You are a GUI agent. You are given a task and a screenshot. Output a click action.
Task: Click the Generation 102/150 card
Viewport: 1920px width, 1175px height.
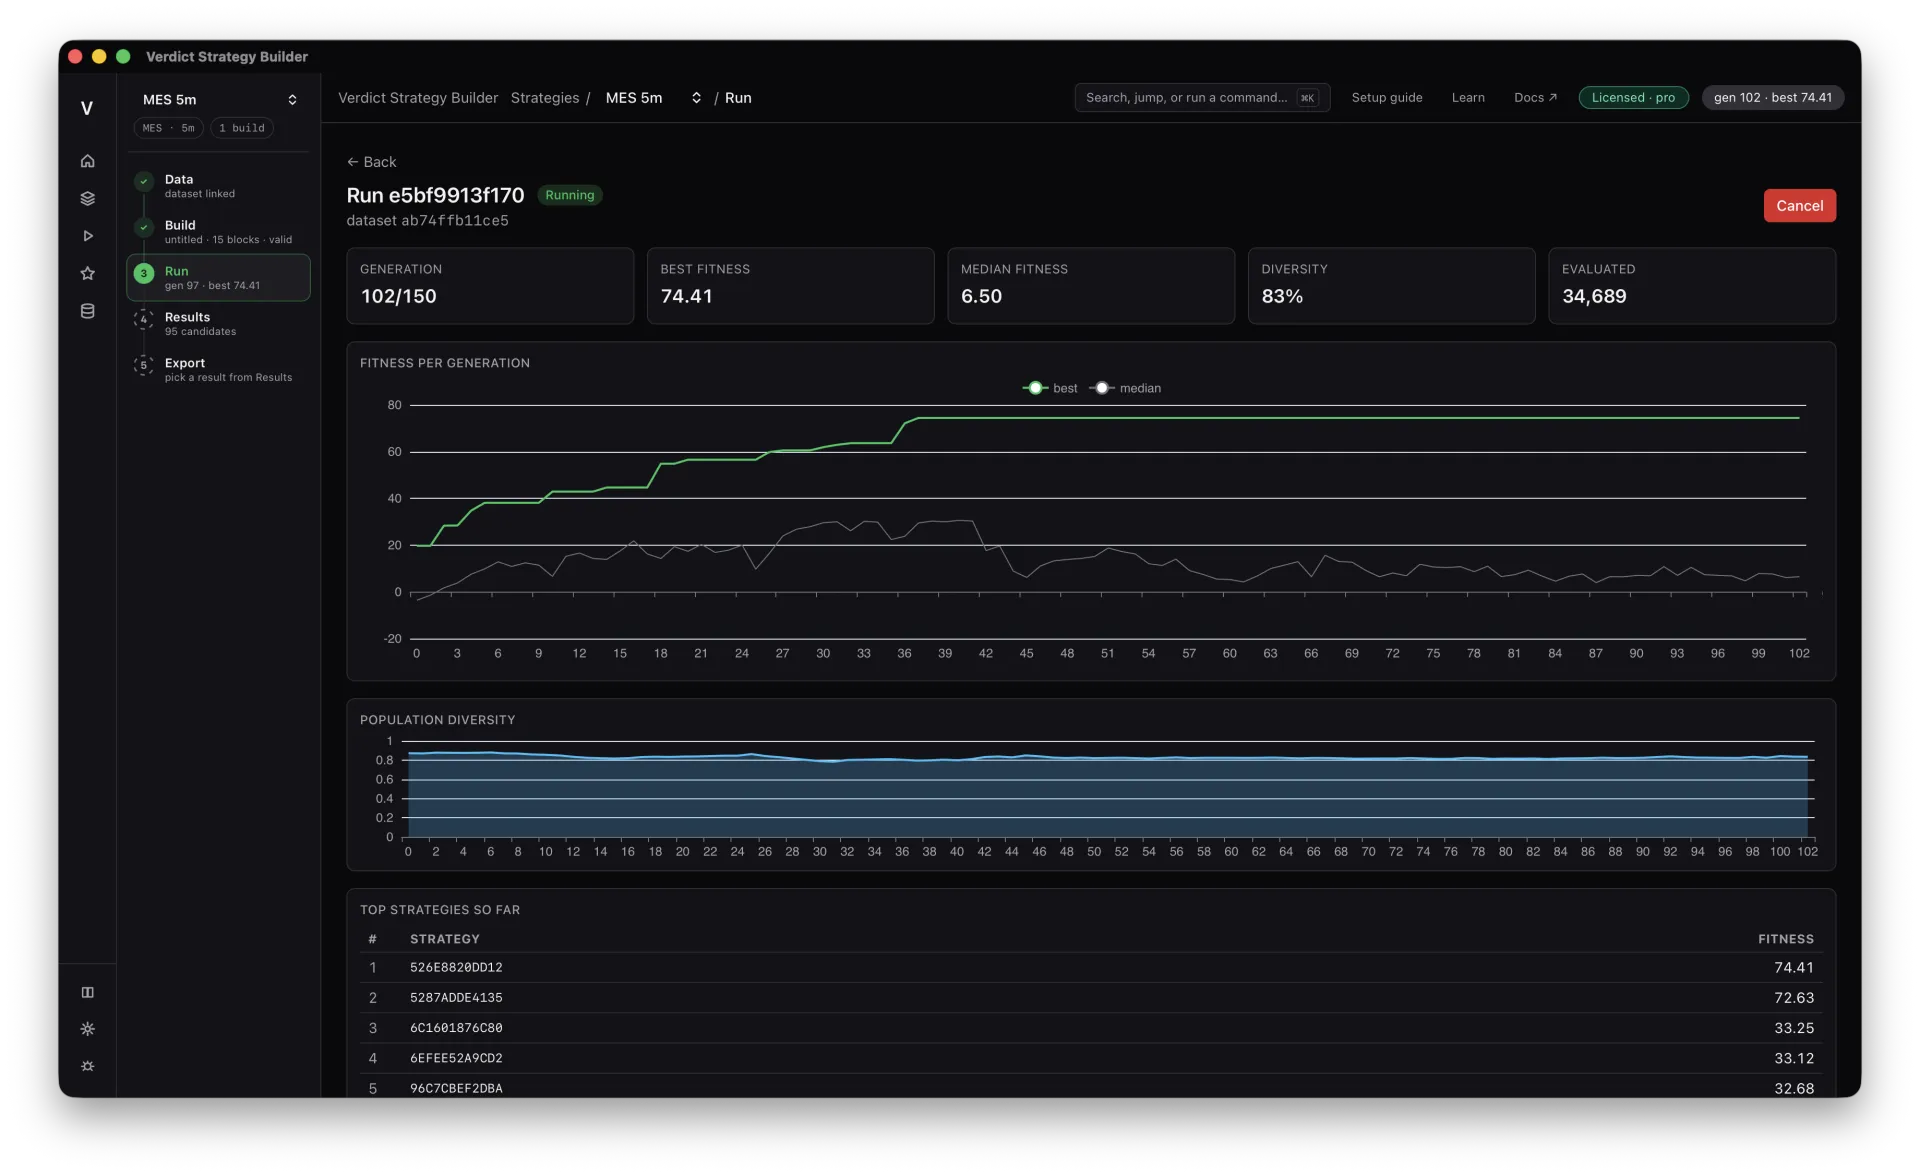pos(490,285)
